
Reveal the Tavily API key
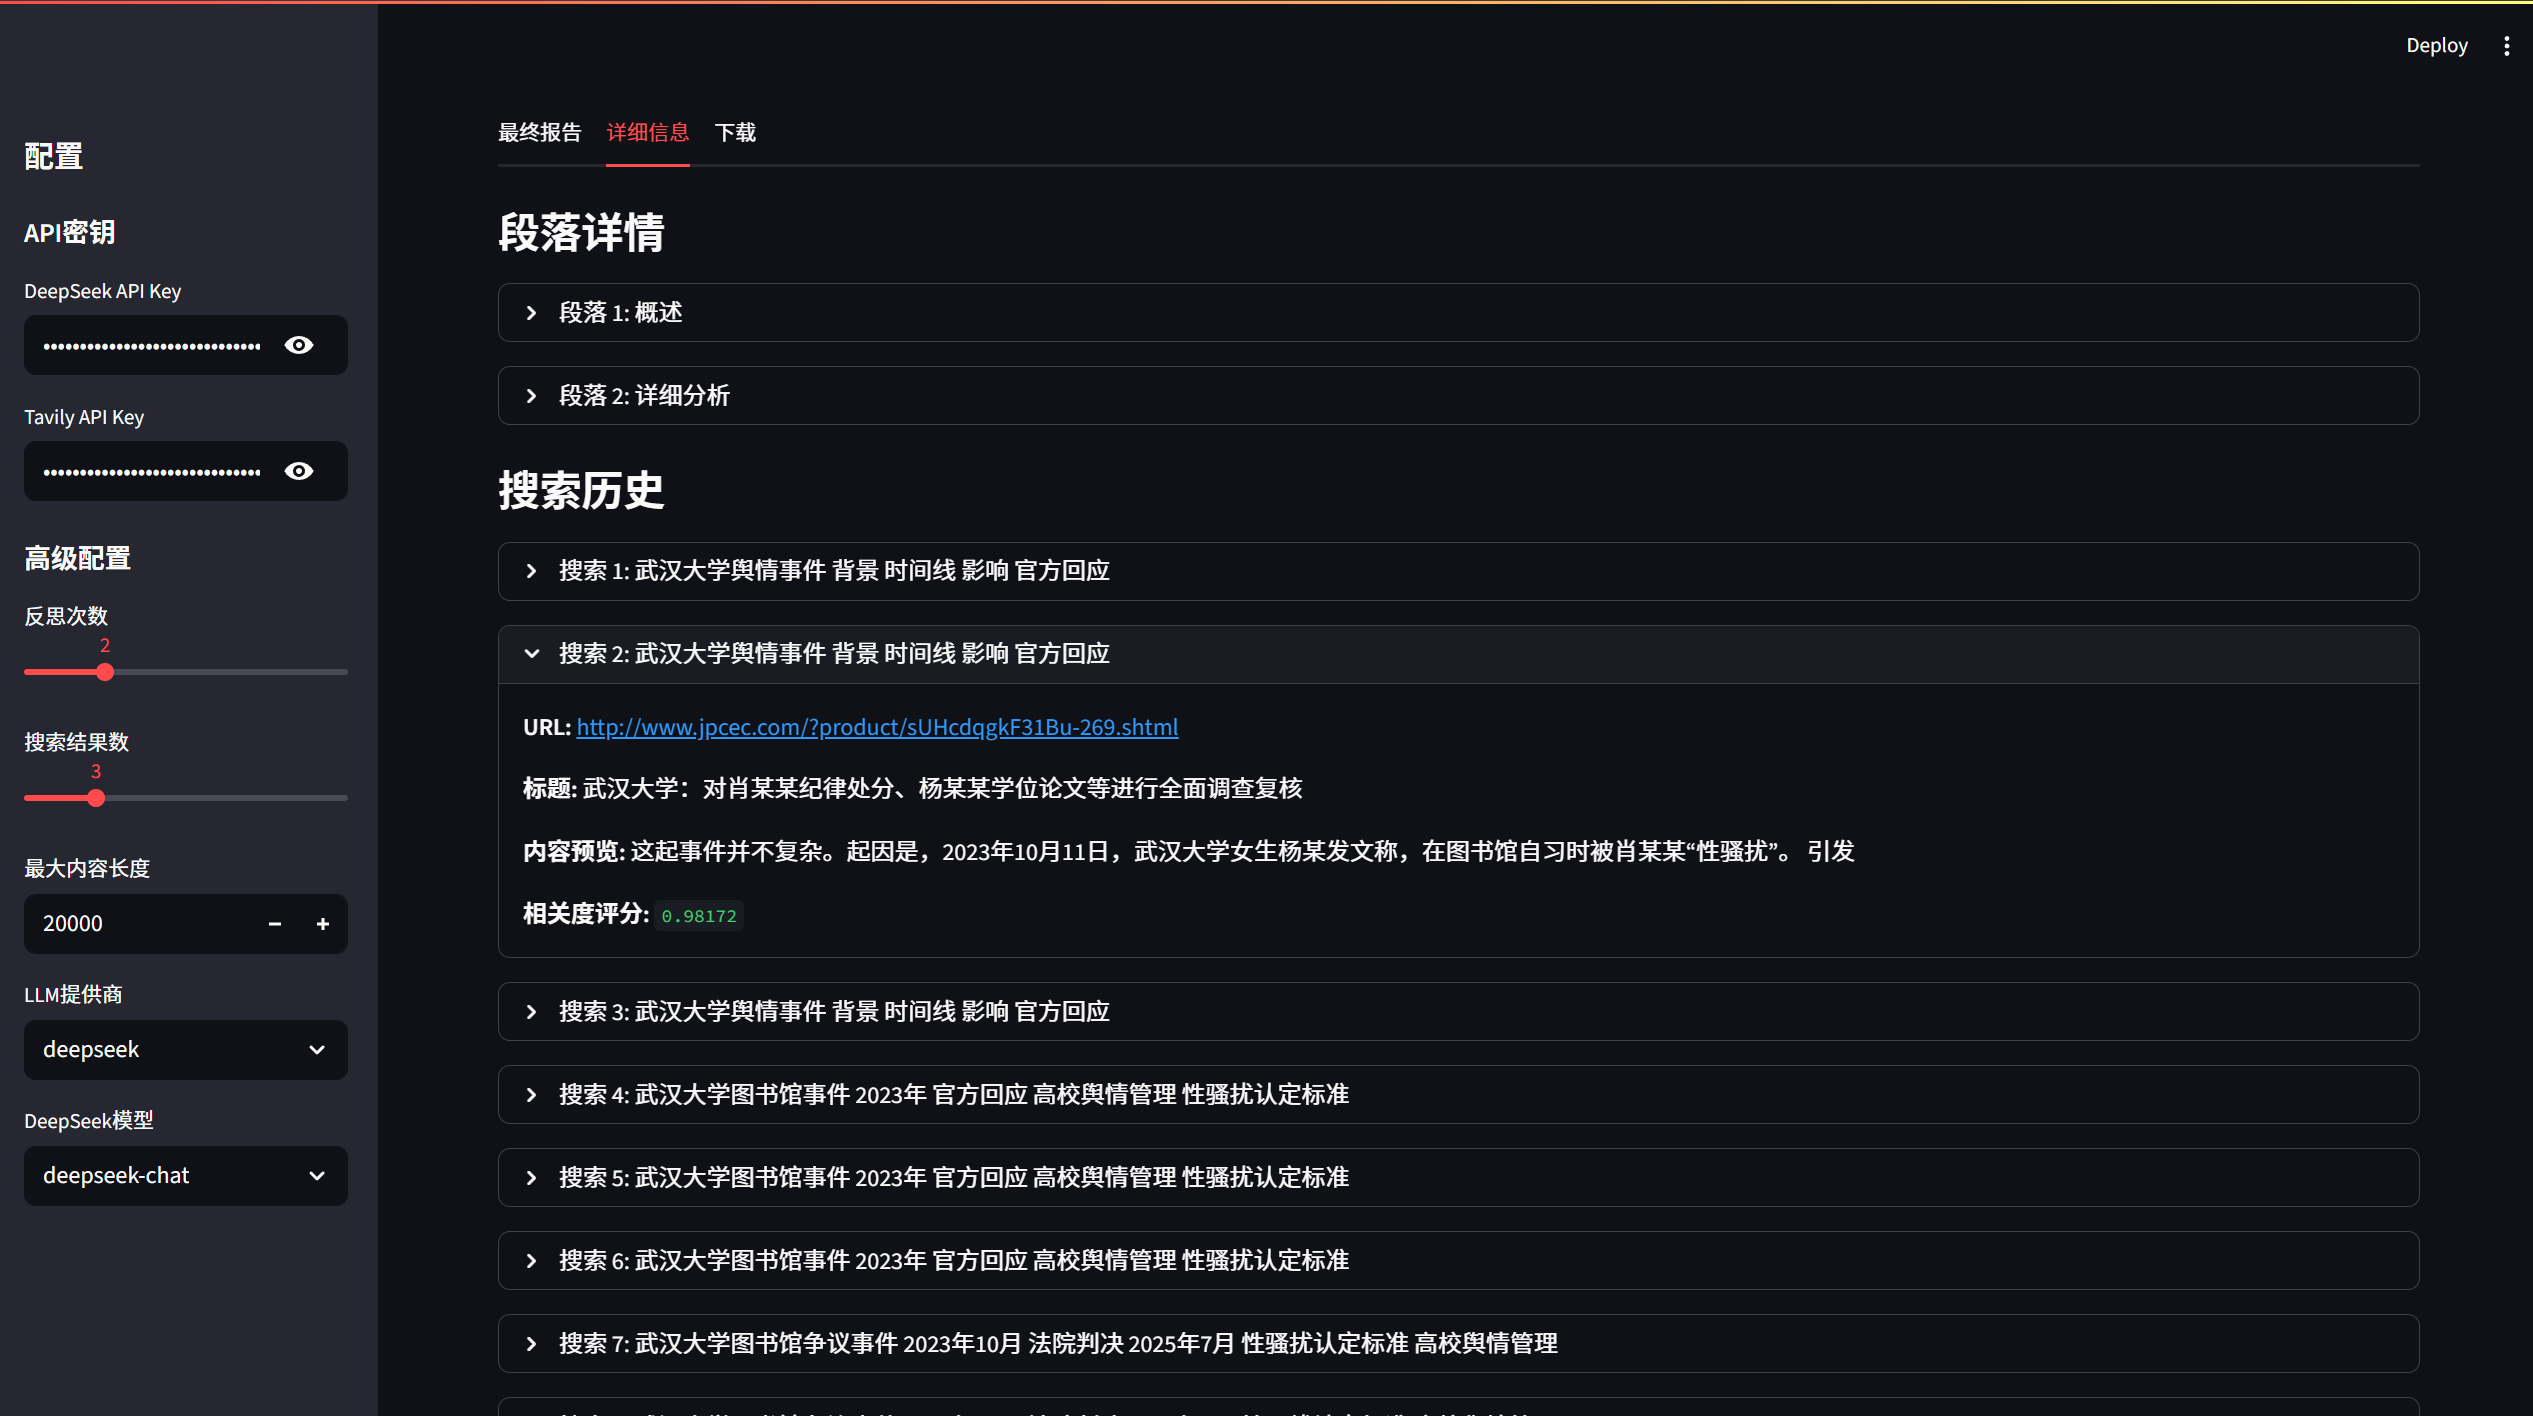(x=299, y=471)
